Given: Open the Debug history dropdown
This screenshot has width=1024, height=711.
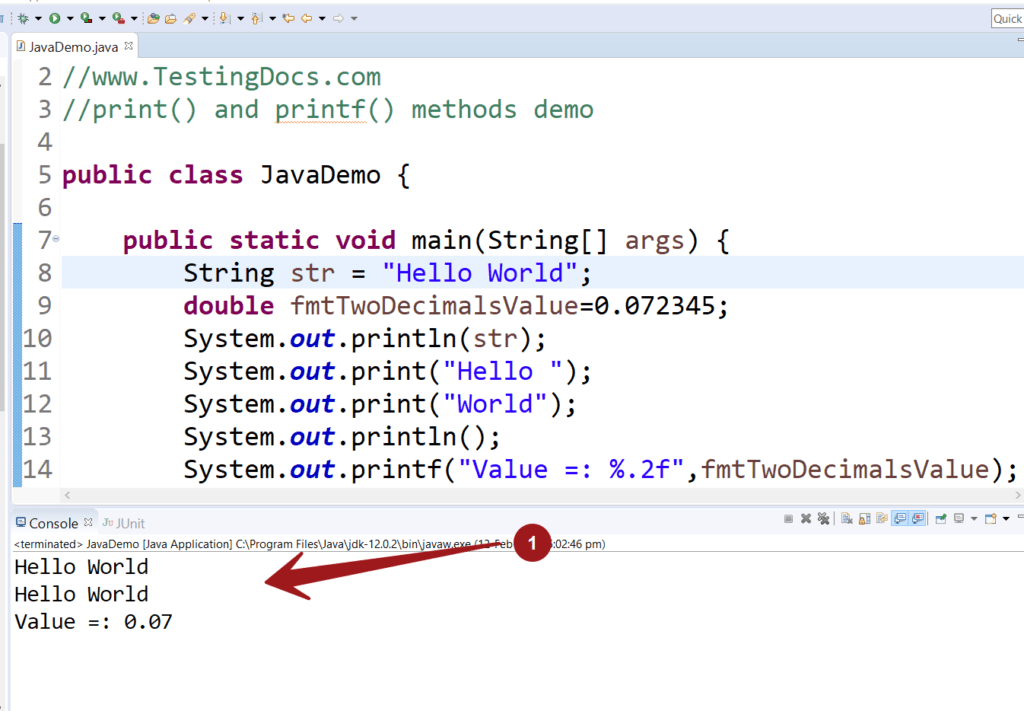Looking at the screenshot, I should tap(38, 17).
